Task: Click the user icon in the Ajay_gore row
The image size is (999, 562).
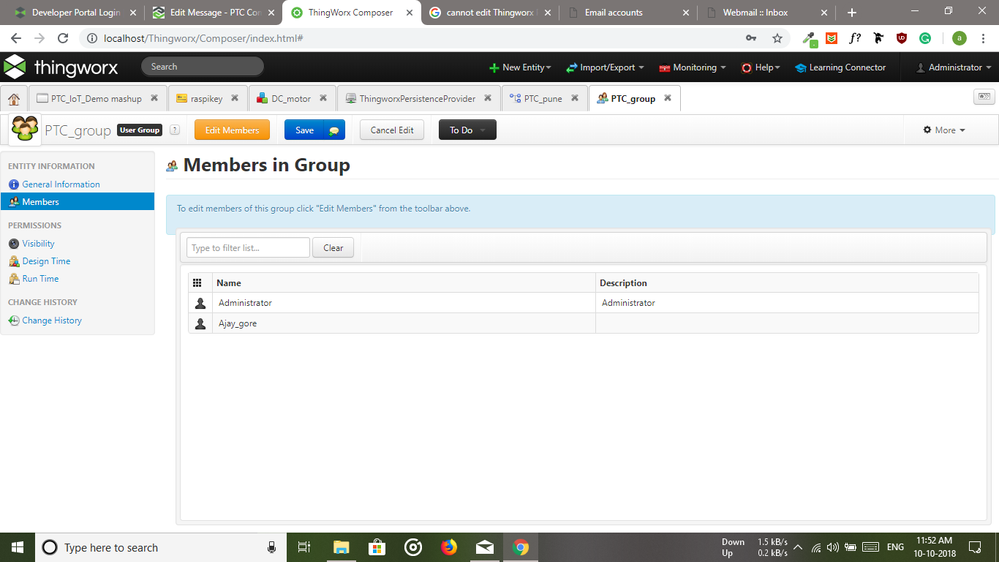Action: pyautogui.click(x=200, y=324)
